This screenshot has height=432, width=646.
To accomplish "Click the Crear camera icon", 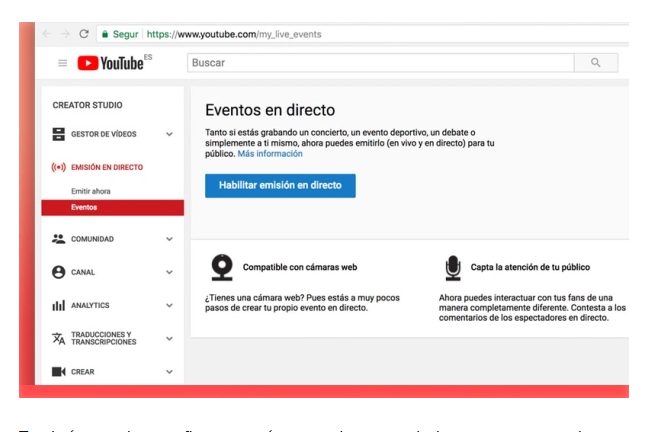I will 58,373.
